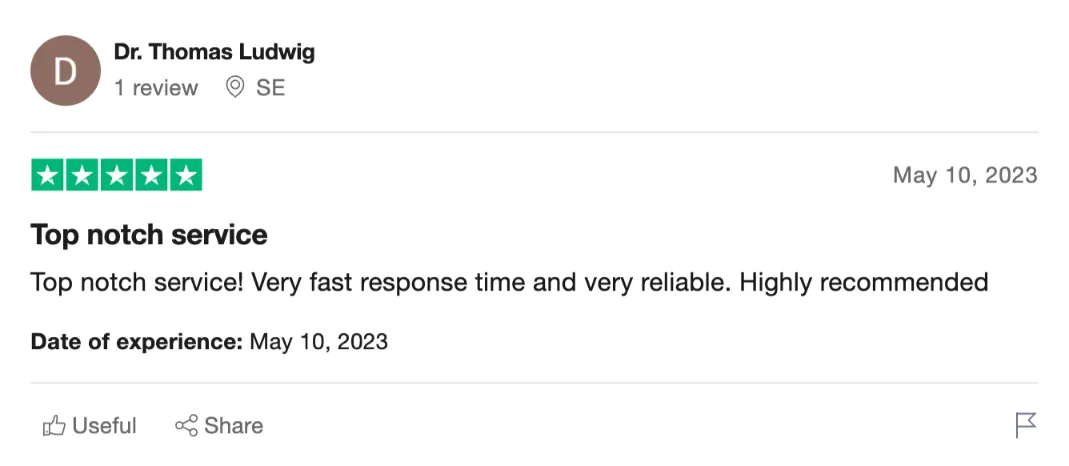This screenshot has width=1069, height=466.
Task: Click the first green star
Action: point(48,176)
